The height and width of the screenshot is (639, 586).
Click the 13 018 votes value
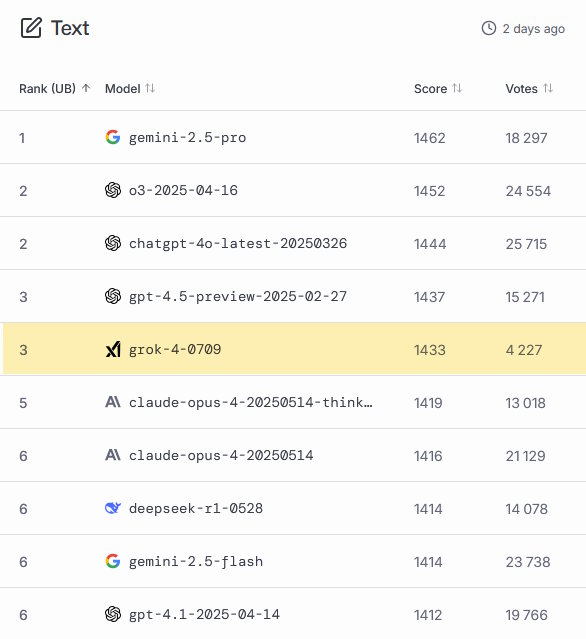click(526, 403)
